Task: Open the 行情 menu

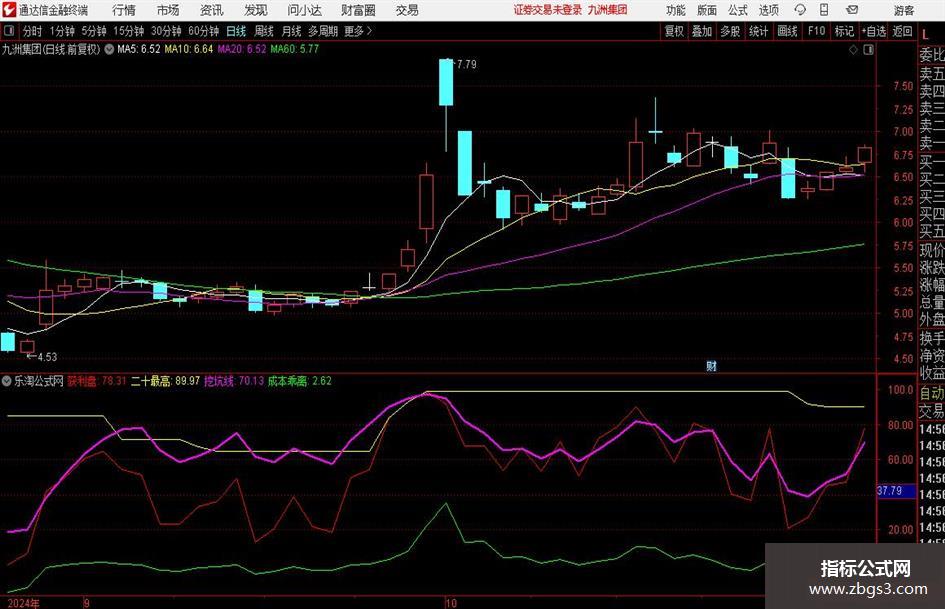Action: (x=124, y=10)
